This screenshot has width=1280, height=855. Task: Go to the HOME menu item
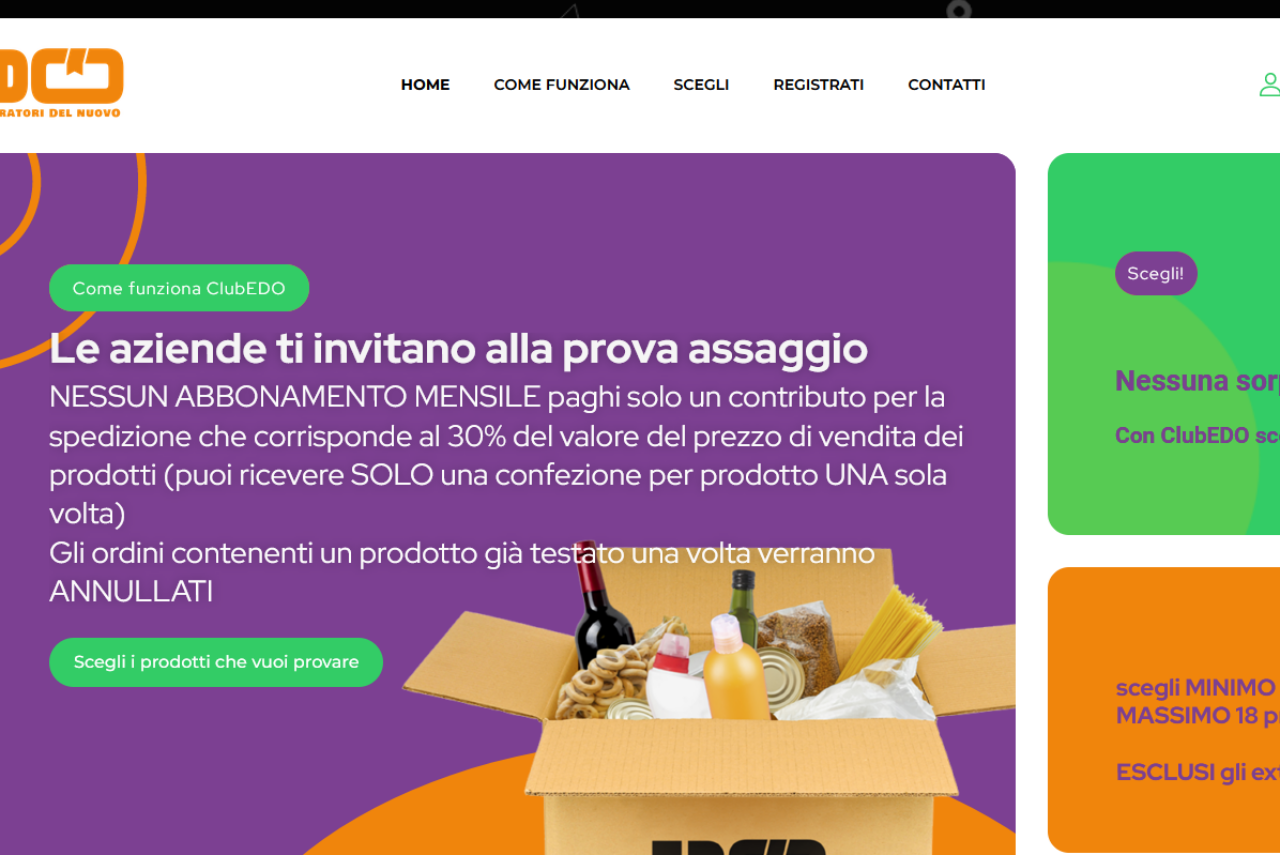[x=425, y=85]
